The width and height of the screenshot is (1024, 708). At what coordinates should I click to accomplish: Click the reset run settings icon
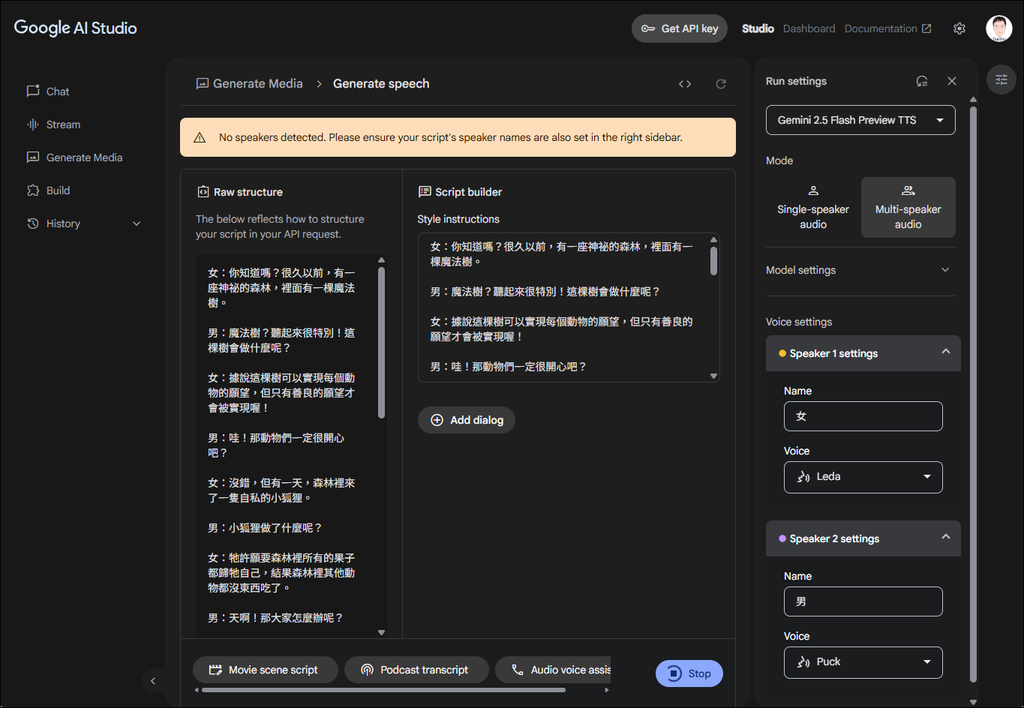click(x=921, y=81)
